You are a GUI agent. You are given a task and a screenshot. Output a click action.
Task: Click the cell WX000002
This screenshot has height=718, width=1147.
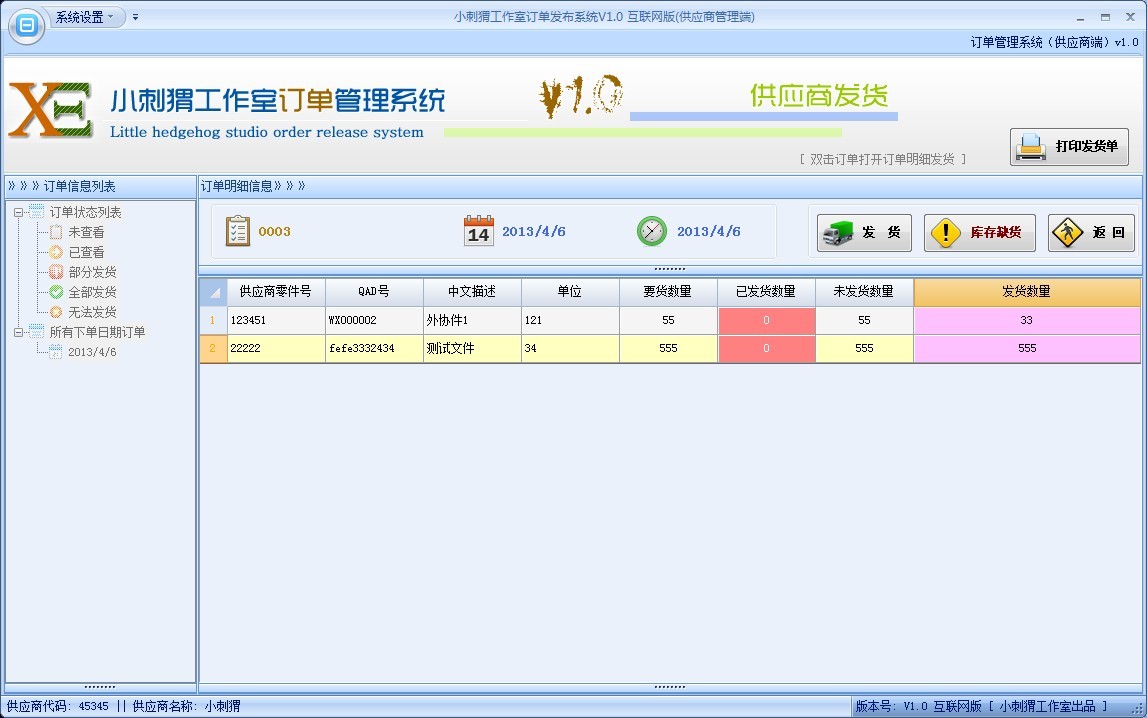click(374, 320)
